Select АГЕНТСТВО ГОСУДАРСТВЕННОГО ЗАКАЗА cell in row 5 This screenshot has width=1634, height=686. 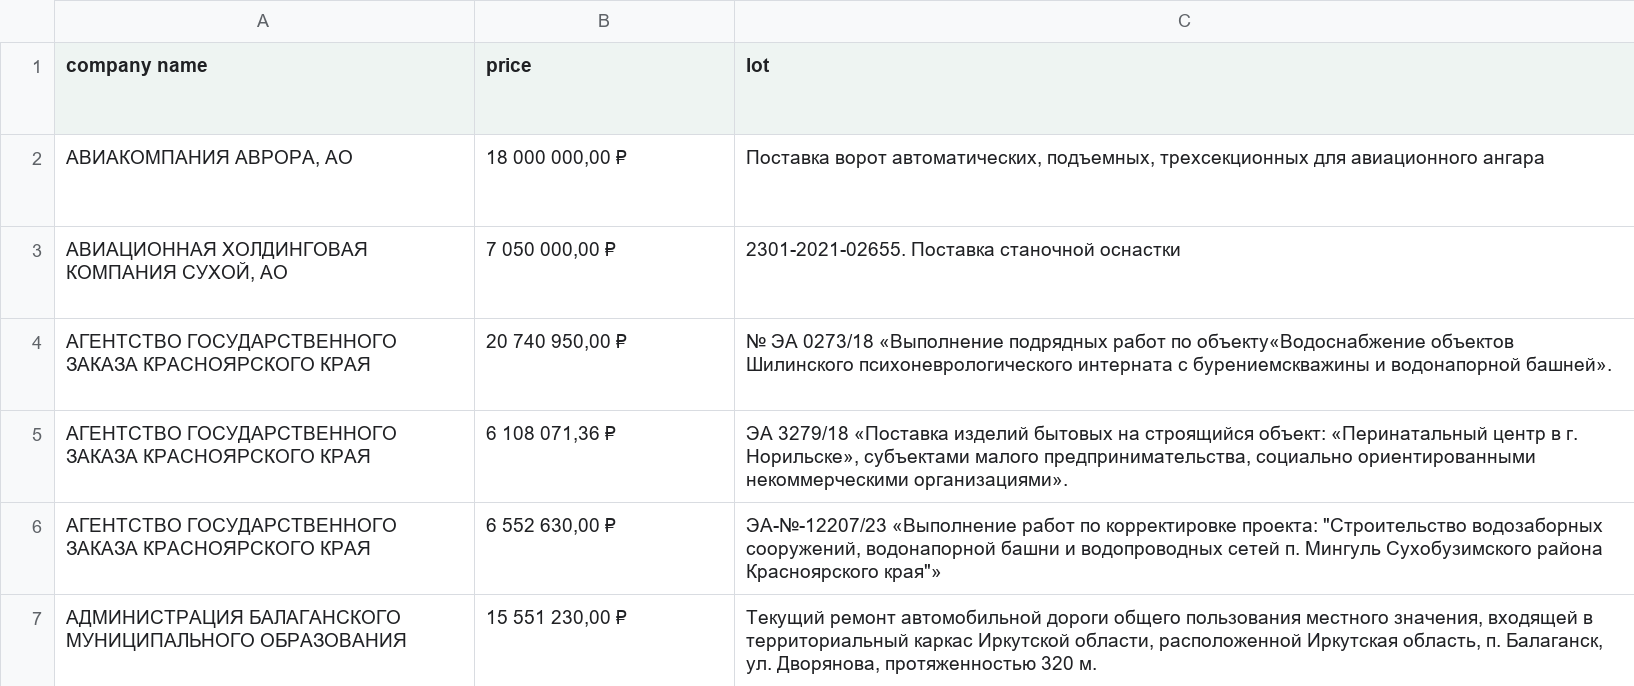[x=264, y=456]
